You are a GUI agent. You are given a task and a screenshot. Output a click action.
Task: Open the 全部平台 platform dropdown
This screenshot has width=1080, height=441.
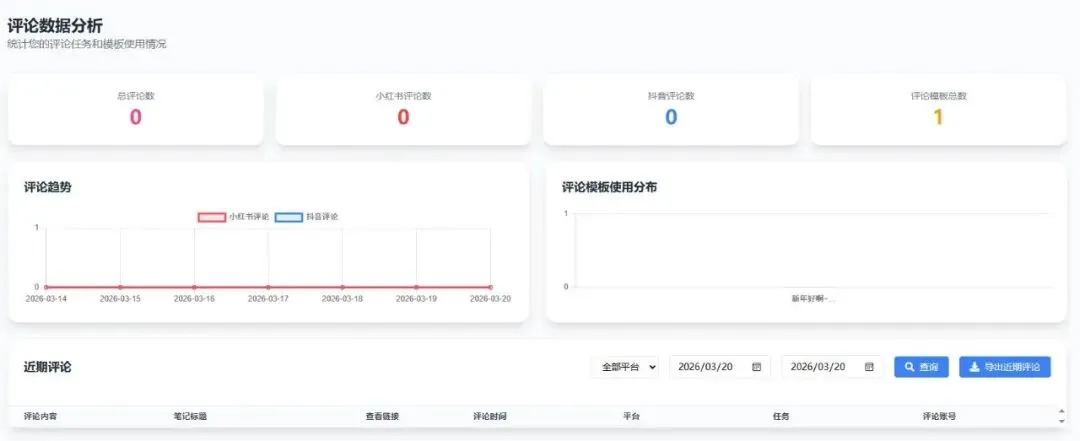625,367
